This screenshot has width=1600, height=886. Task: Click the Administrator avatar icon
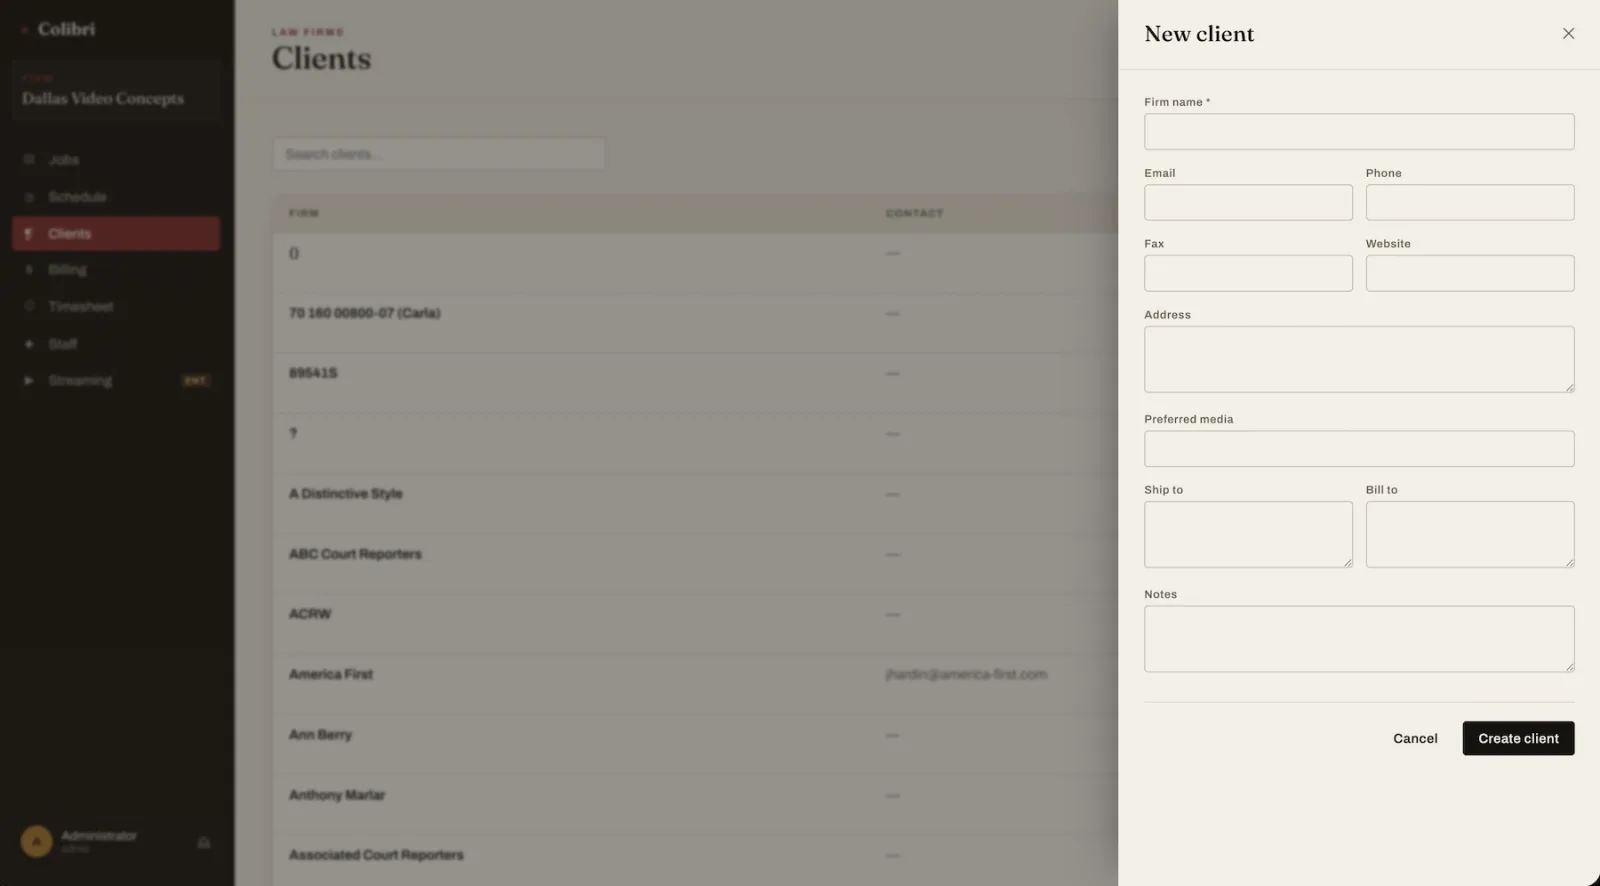[37, 841]
